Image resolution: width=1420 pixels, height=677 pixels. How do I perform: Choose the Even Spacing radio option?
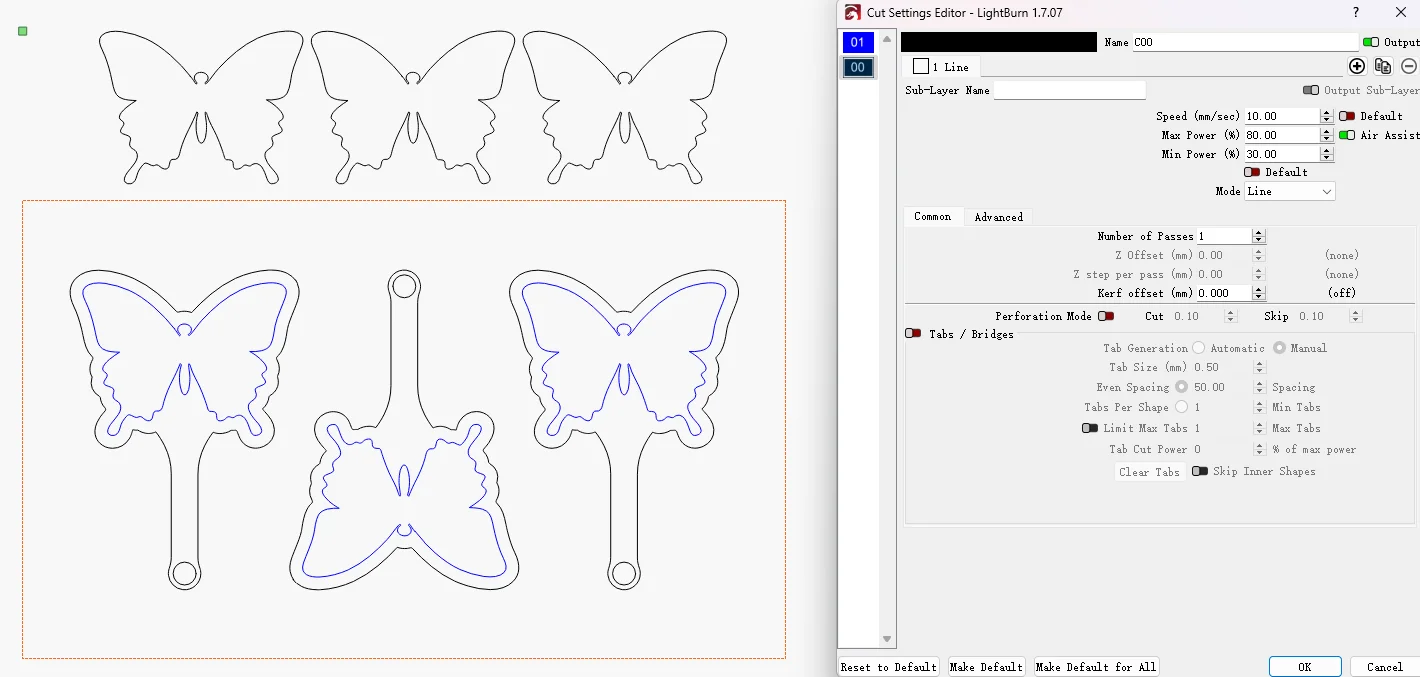coord(1181,387)
